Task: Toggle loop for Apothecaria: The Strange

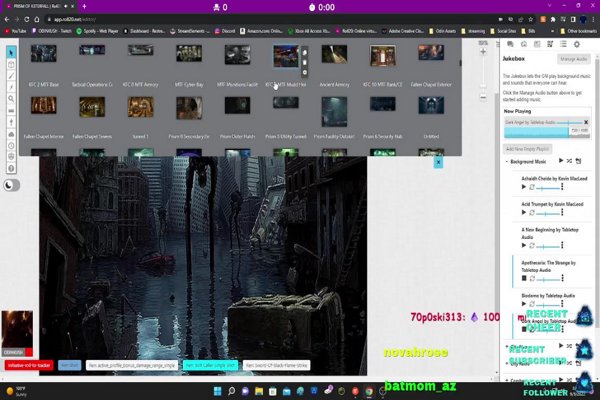Action: (532, 279)
